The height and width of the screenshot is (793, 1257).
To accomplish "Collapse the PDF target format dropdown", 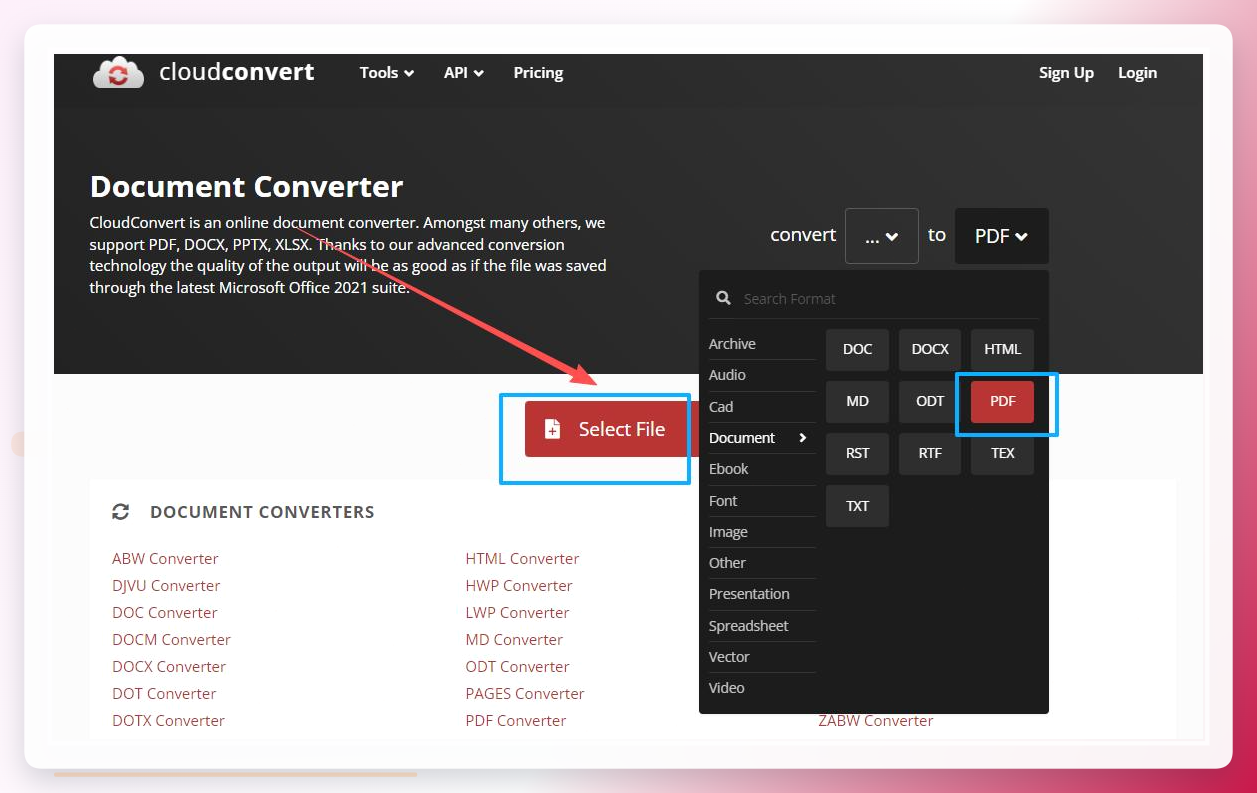I will click(x=1002, y=236).
